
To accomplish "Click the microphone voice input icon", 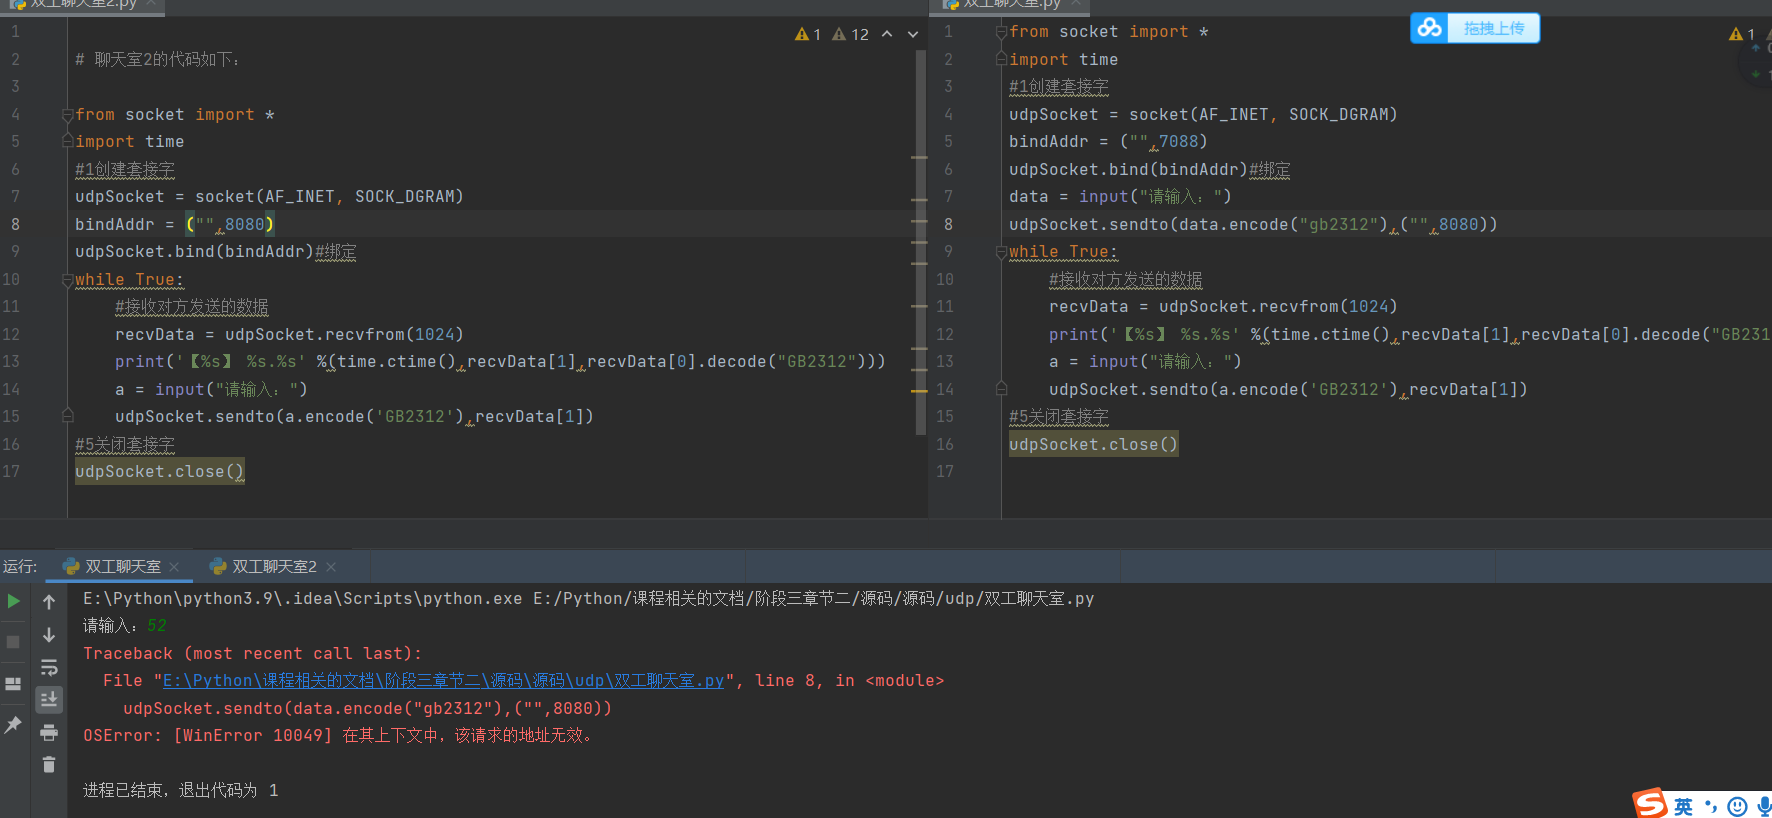I will tap(1764, 806).
